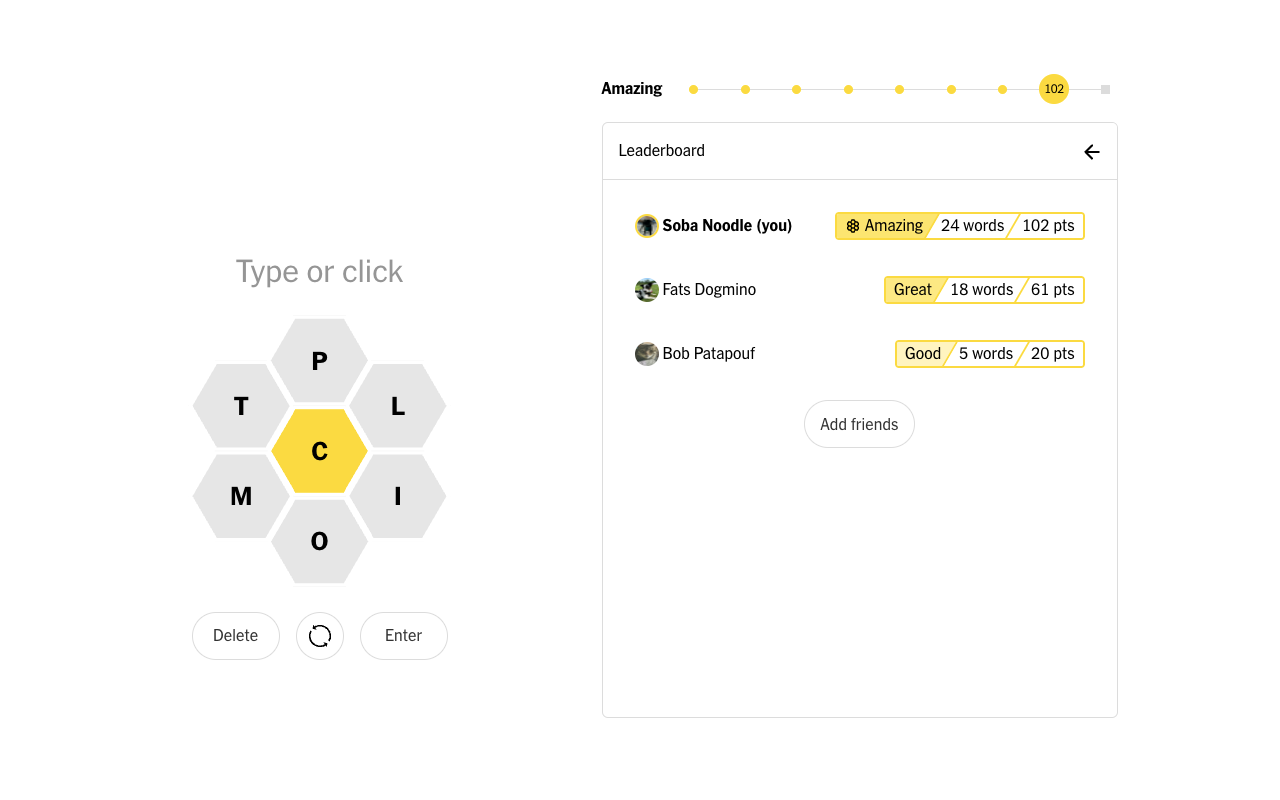Click Fats Dogmino's avatar picture
Viewport: 1280px width, 800px height.
pyautogui.click(x=647, y=290)
